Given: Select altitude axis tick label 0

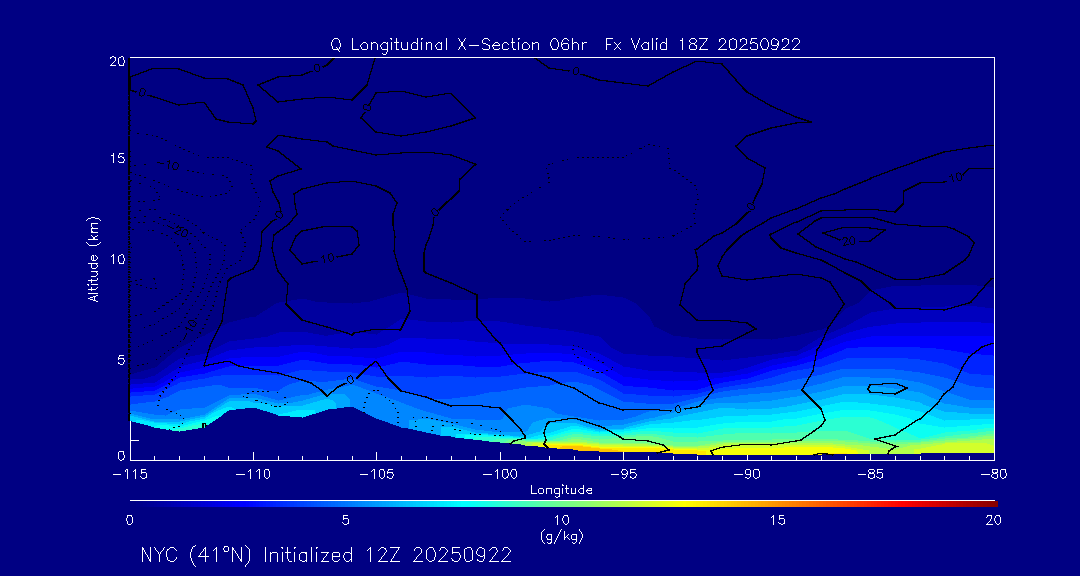Looking at the screenshot, I should [121, 455].
